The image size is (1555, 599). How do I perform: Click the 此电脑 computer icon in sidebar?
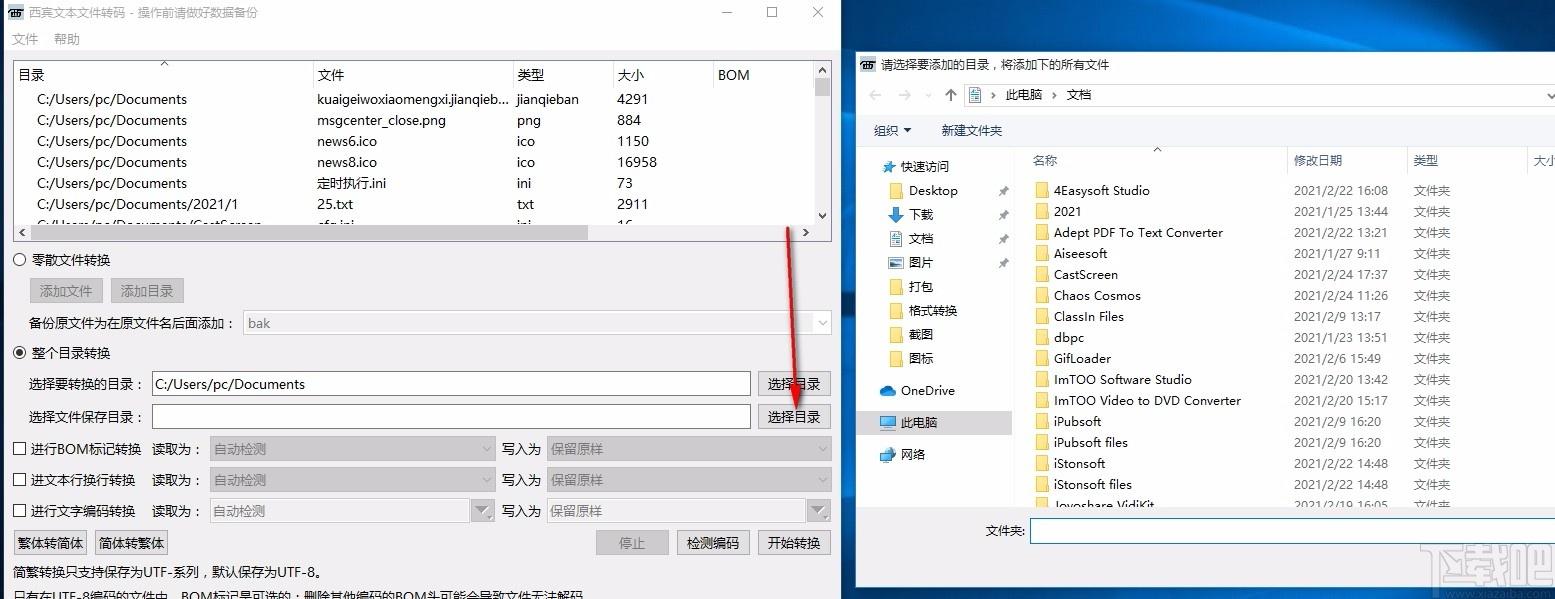coord(888,422)
